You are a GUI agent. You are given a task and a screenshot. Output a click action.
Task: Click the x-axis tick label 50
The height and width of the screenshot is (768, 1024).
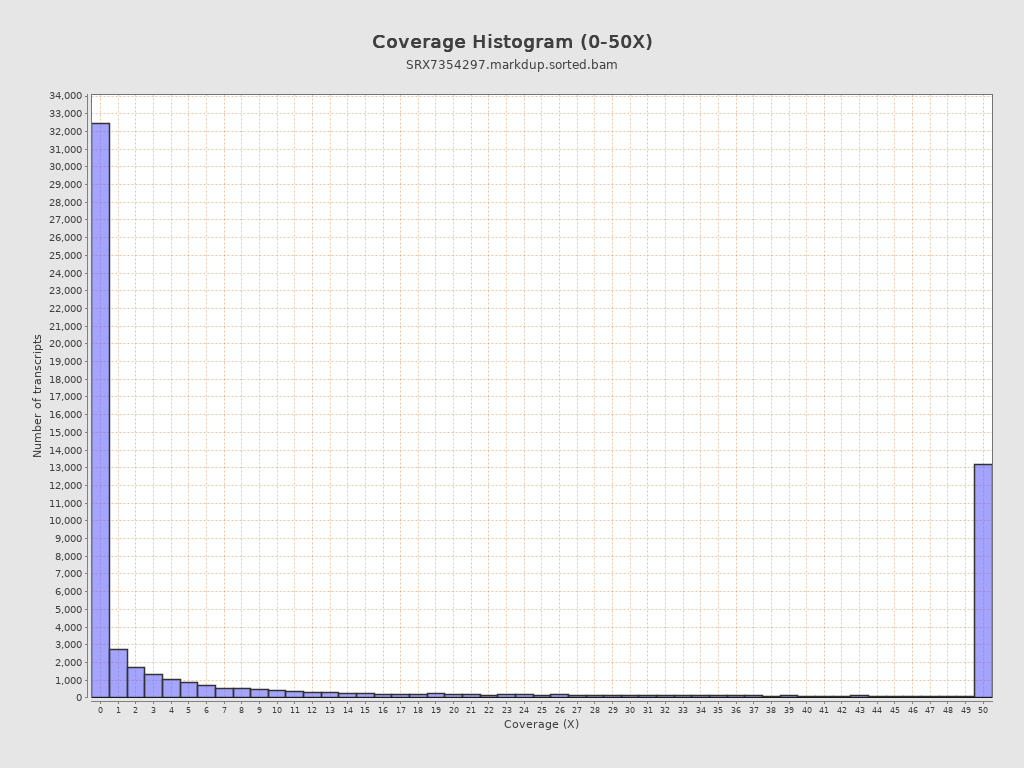click(x=983, y=710)
